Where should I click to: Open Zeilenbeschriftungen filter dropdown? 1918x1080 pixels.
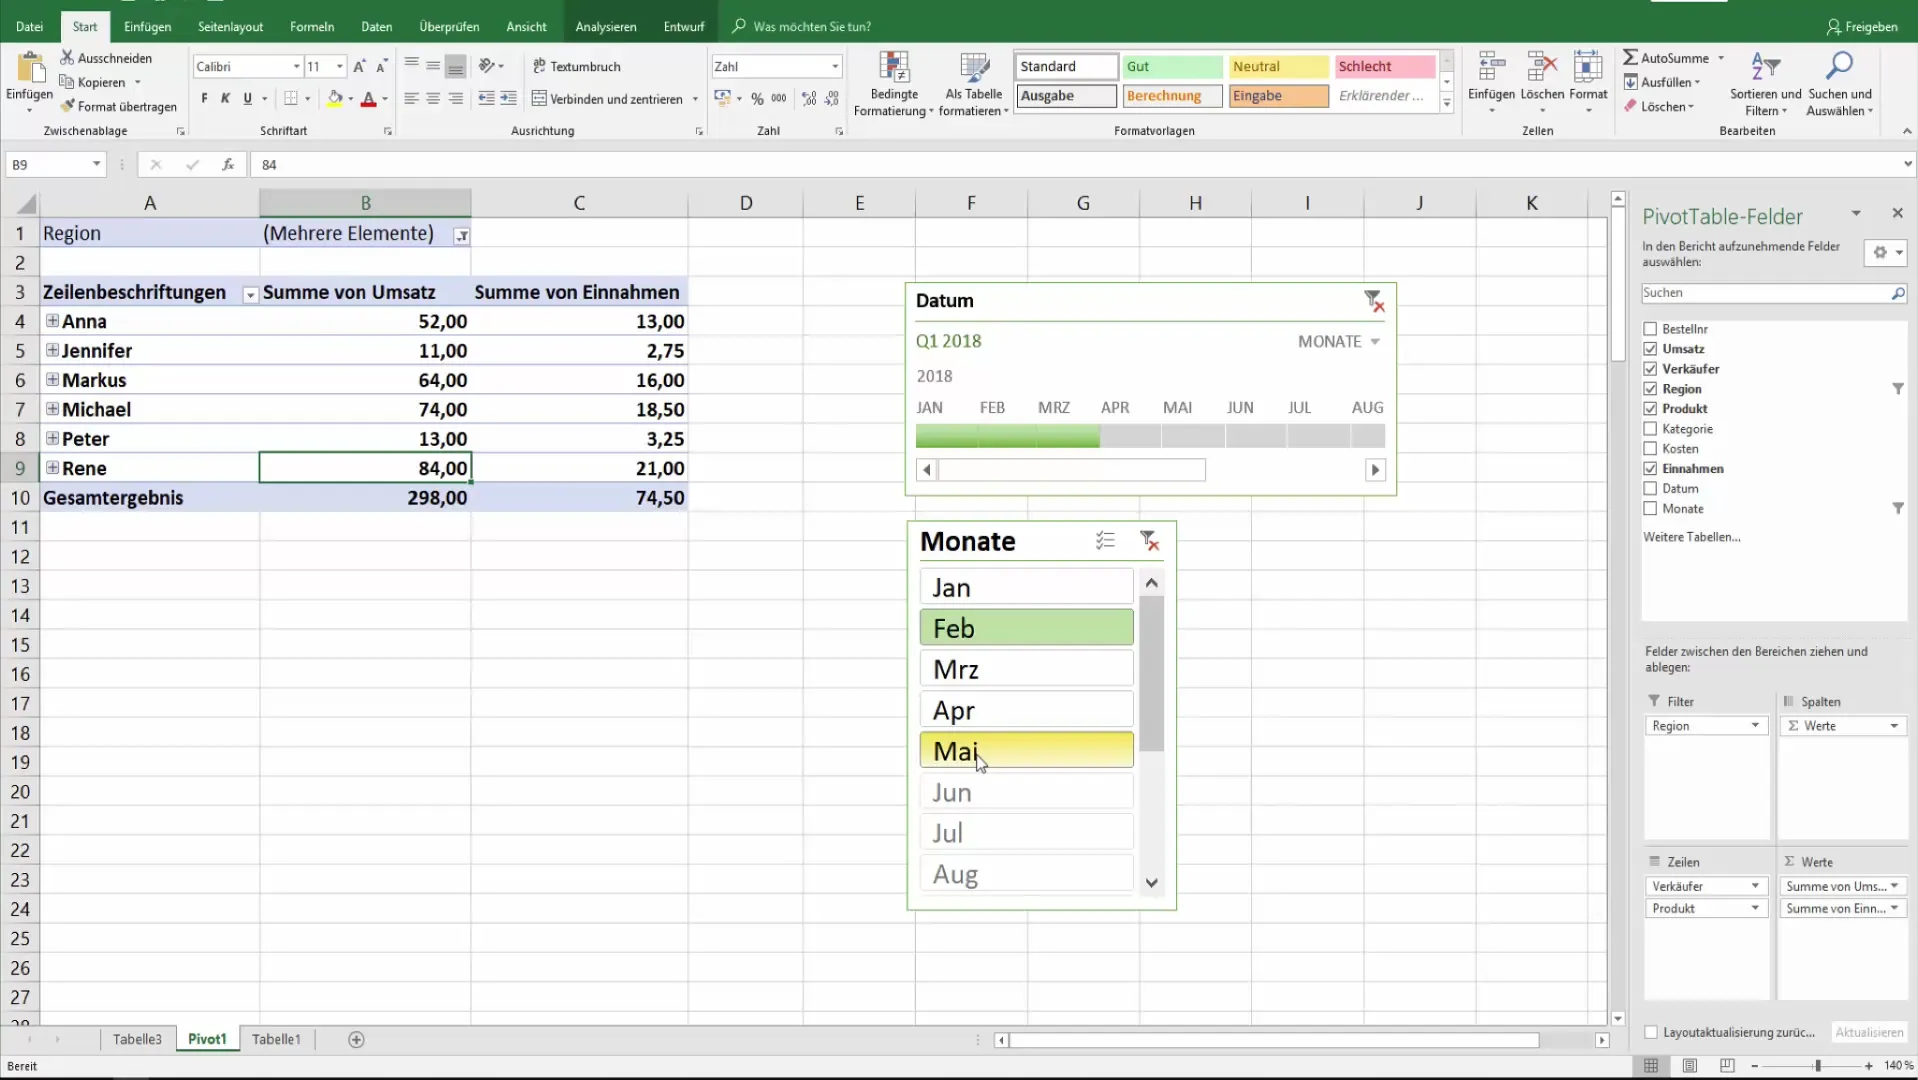tap(250, 295)
